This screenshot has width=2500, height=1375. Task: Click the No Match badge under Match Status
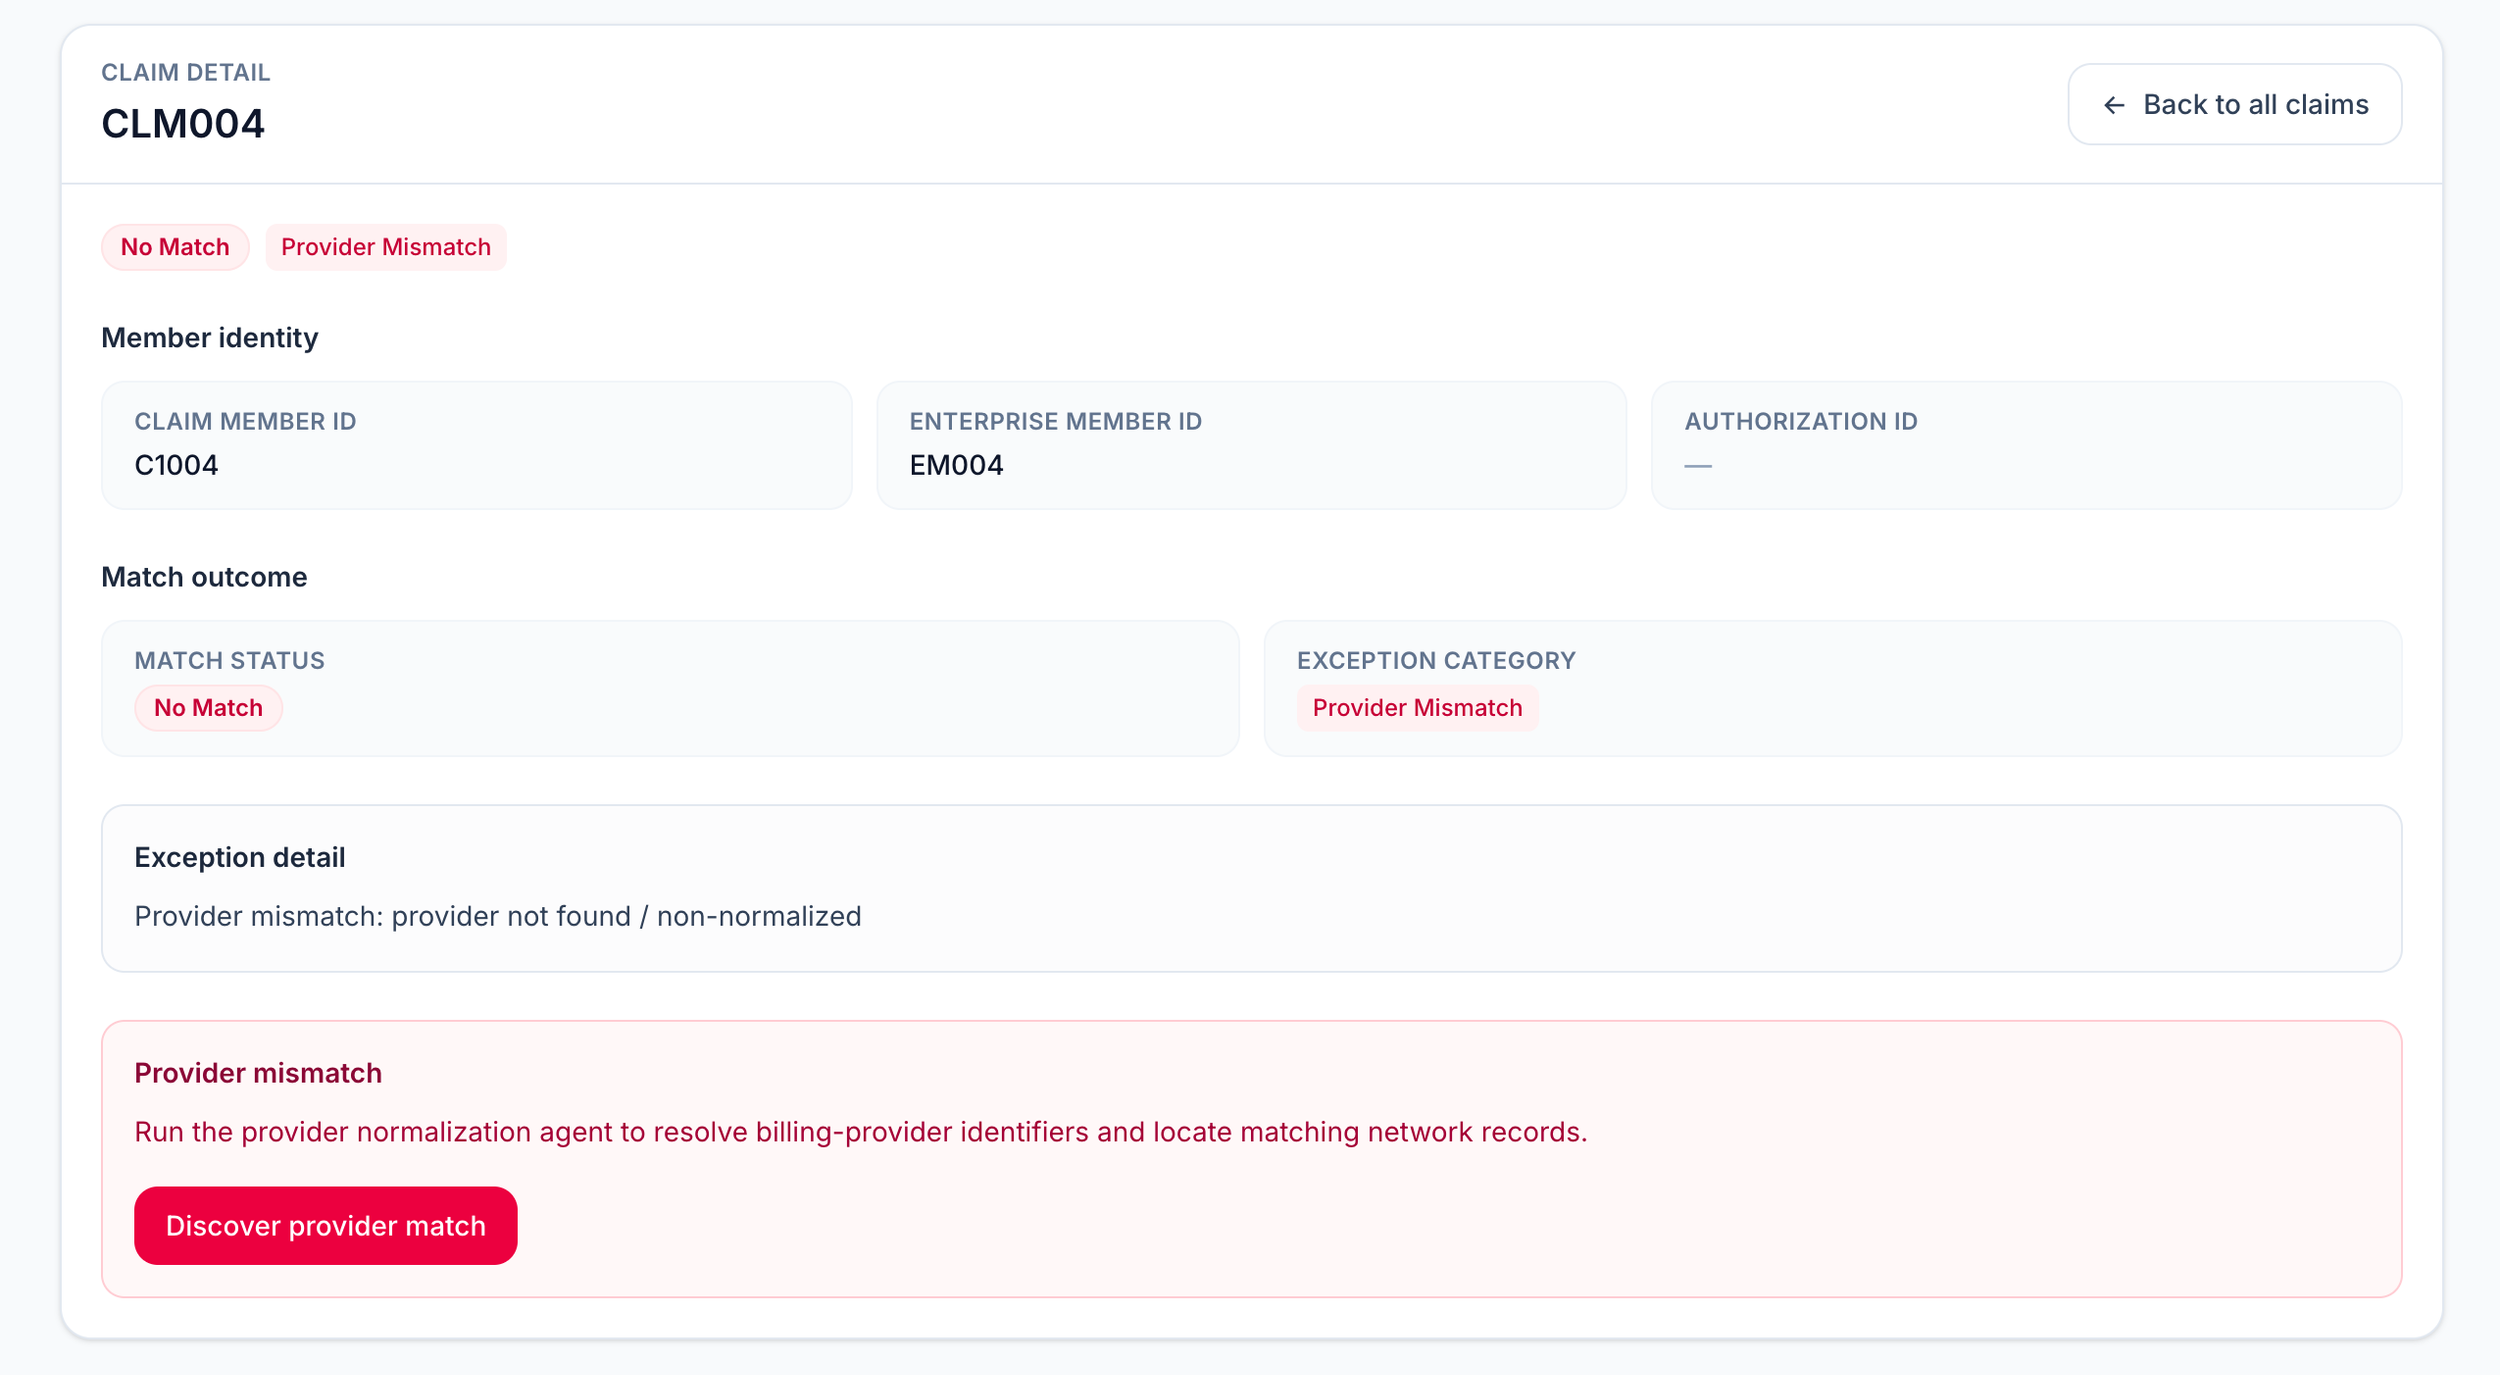coord(208,708)
